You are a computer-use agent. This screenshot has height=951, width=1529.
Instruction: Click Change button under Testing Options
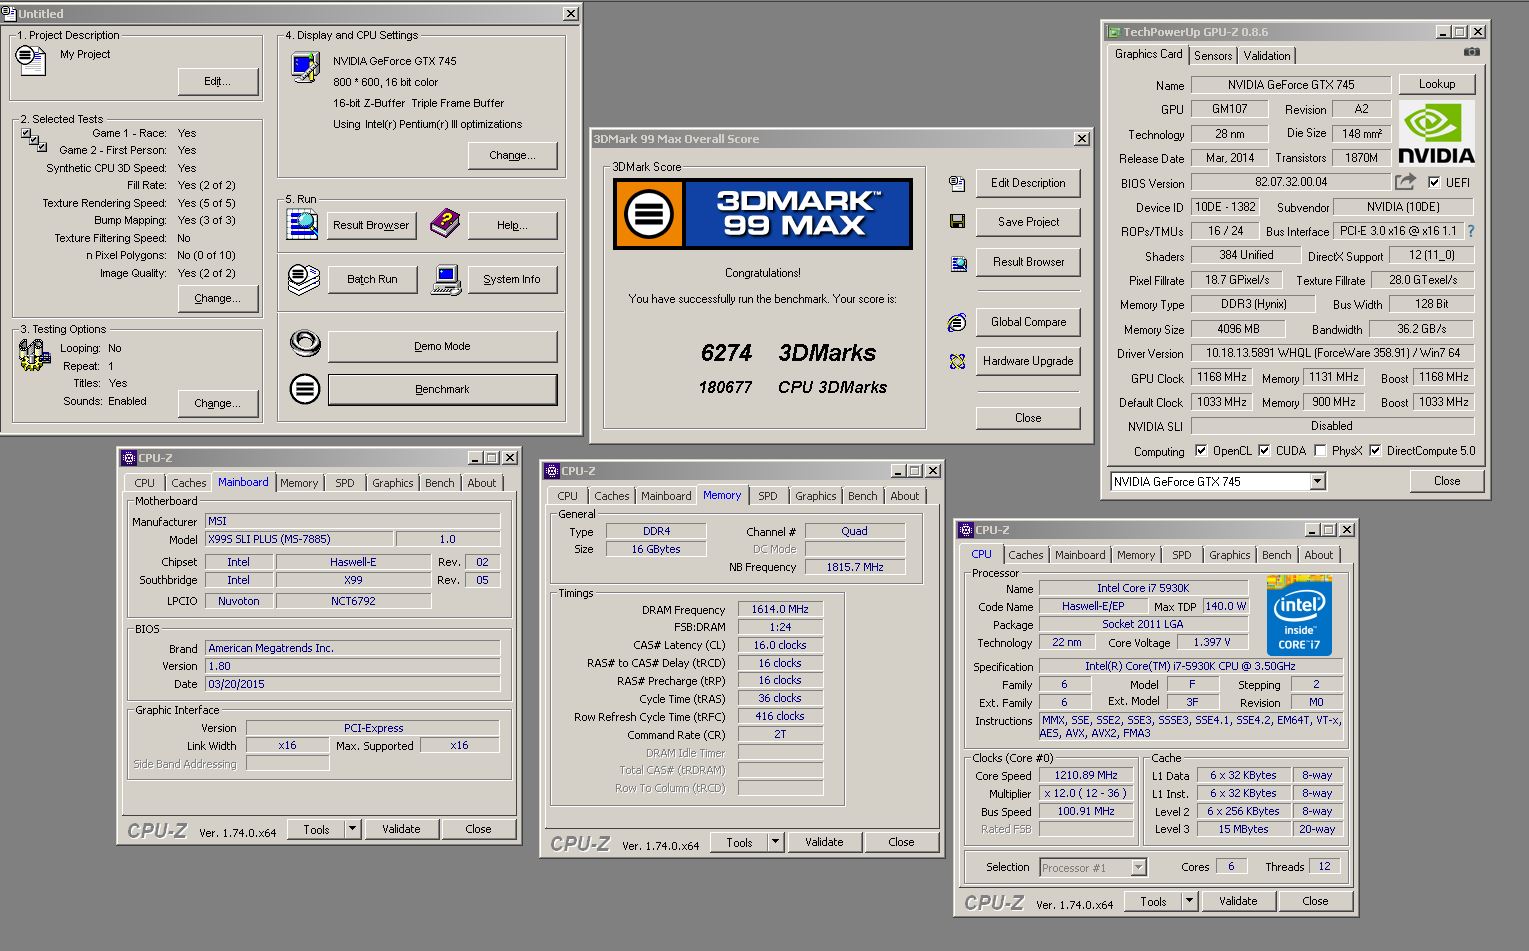tap(217, 403)
